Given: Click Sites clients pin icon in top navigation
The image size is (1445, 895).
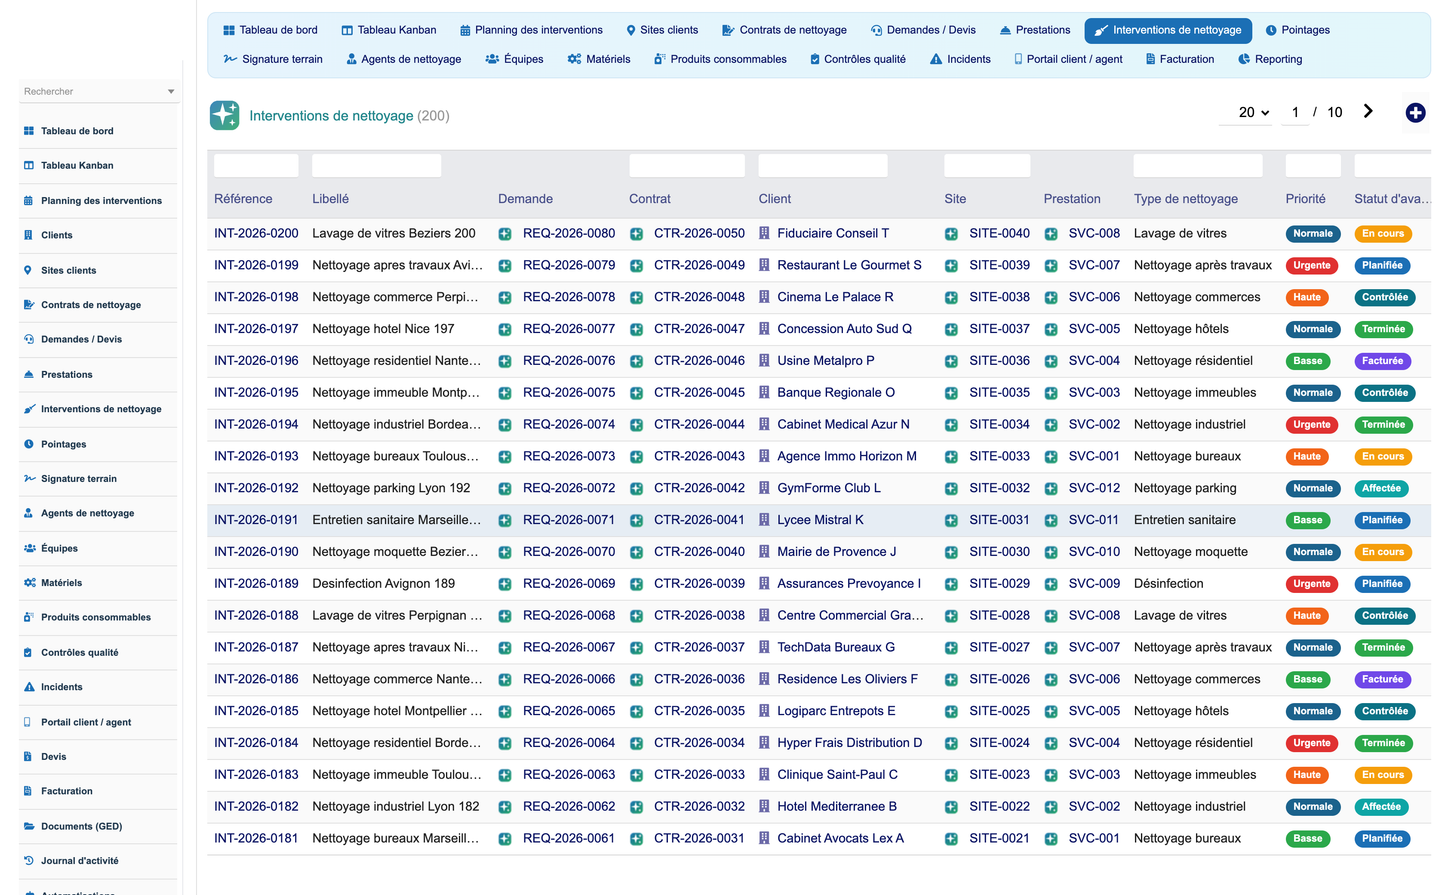Looking at the screenshot, I should pos(631,30).
